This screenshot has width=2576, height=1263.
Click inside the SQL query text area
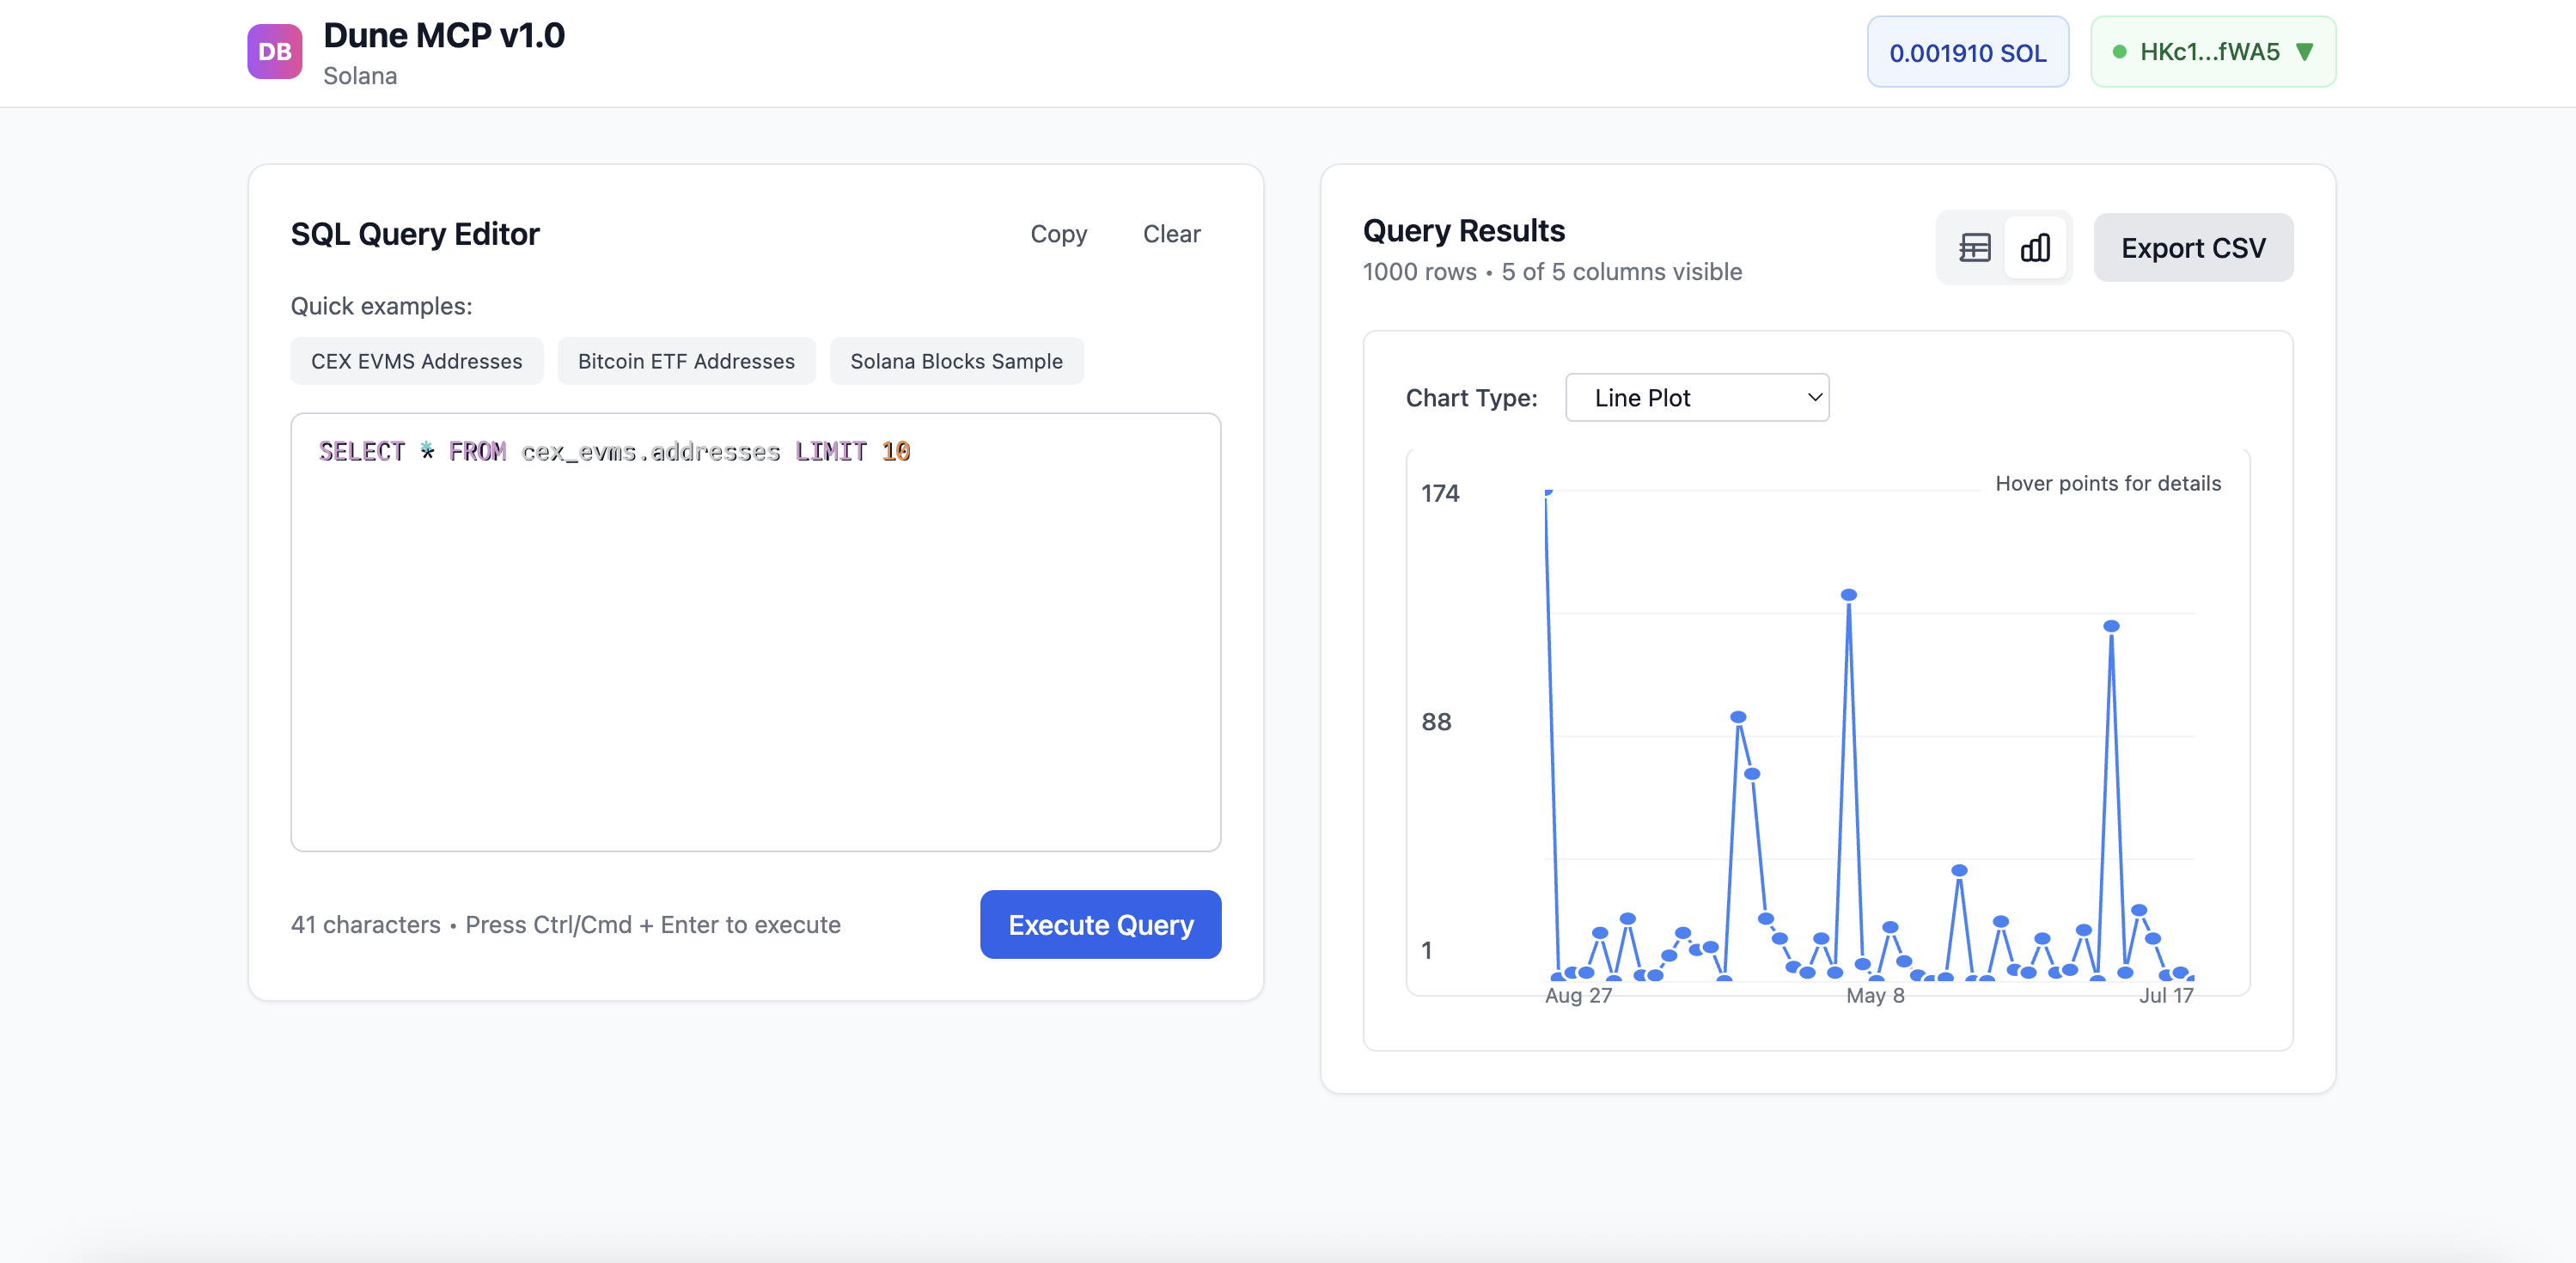point(755,640)
